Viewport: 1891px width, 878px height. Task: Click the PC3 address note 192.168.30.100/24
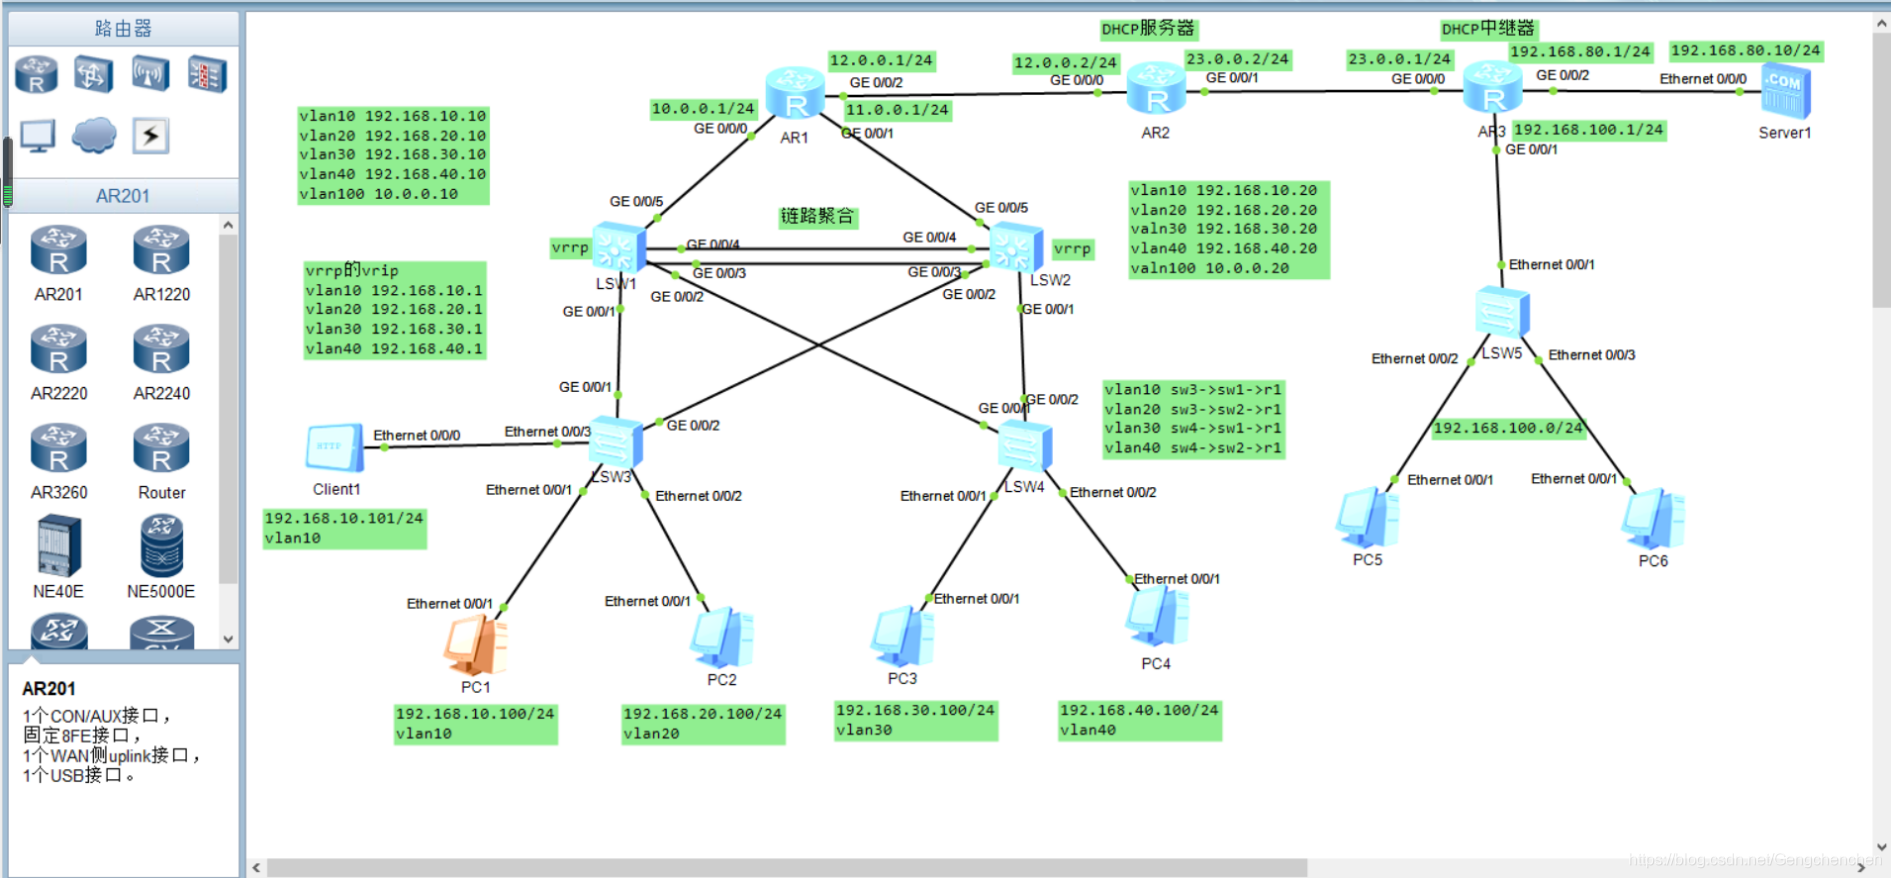coord(916,720)
